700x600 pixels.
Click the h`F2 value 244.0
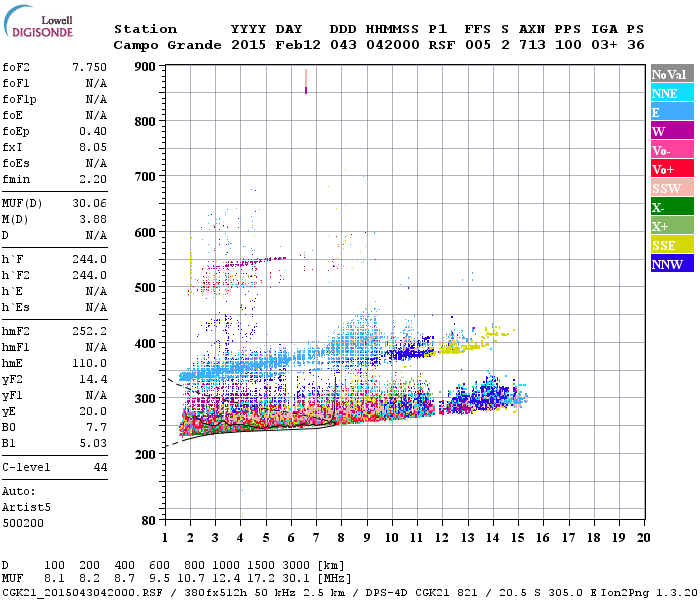pyautogui.click(x=89, y=275)
